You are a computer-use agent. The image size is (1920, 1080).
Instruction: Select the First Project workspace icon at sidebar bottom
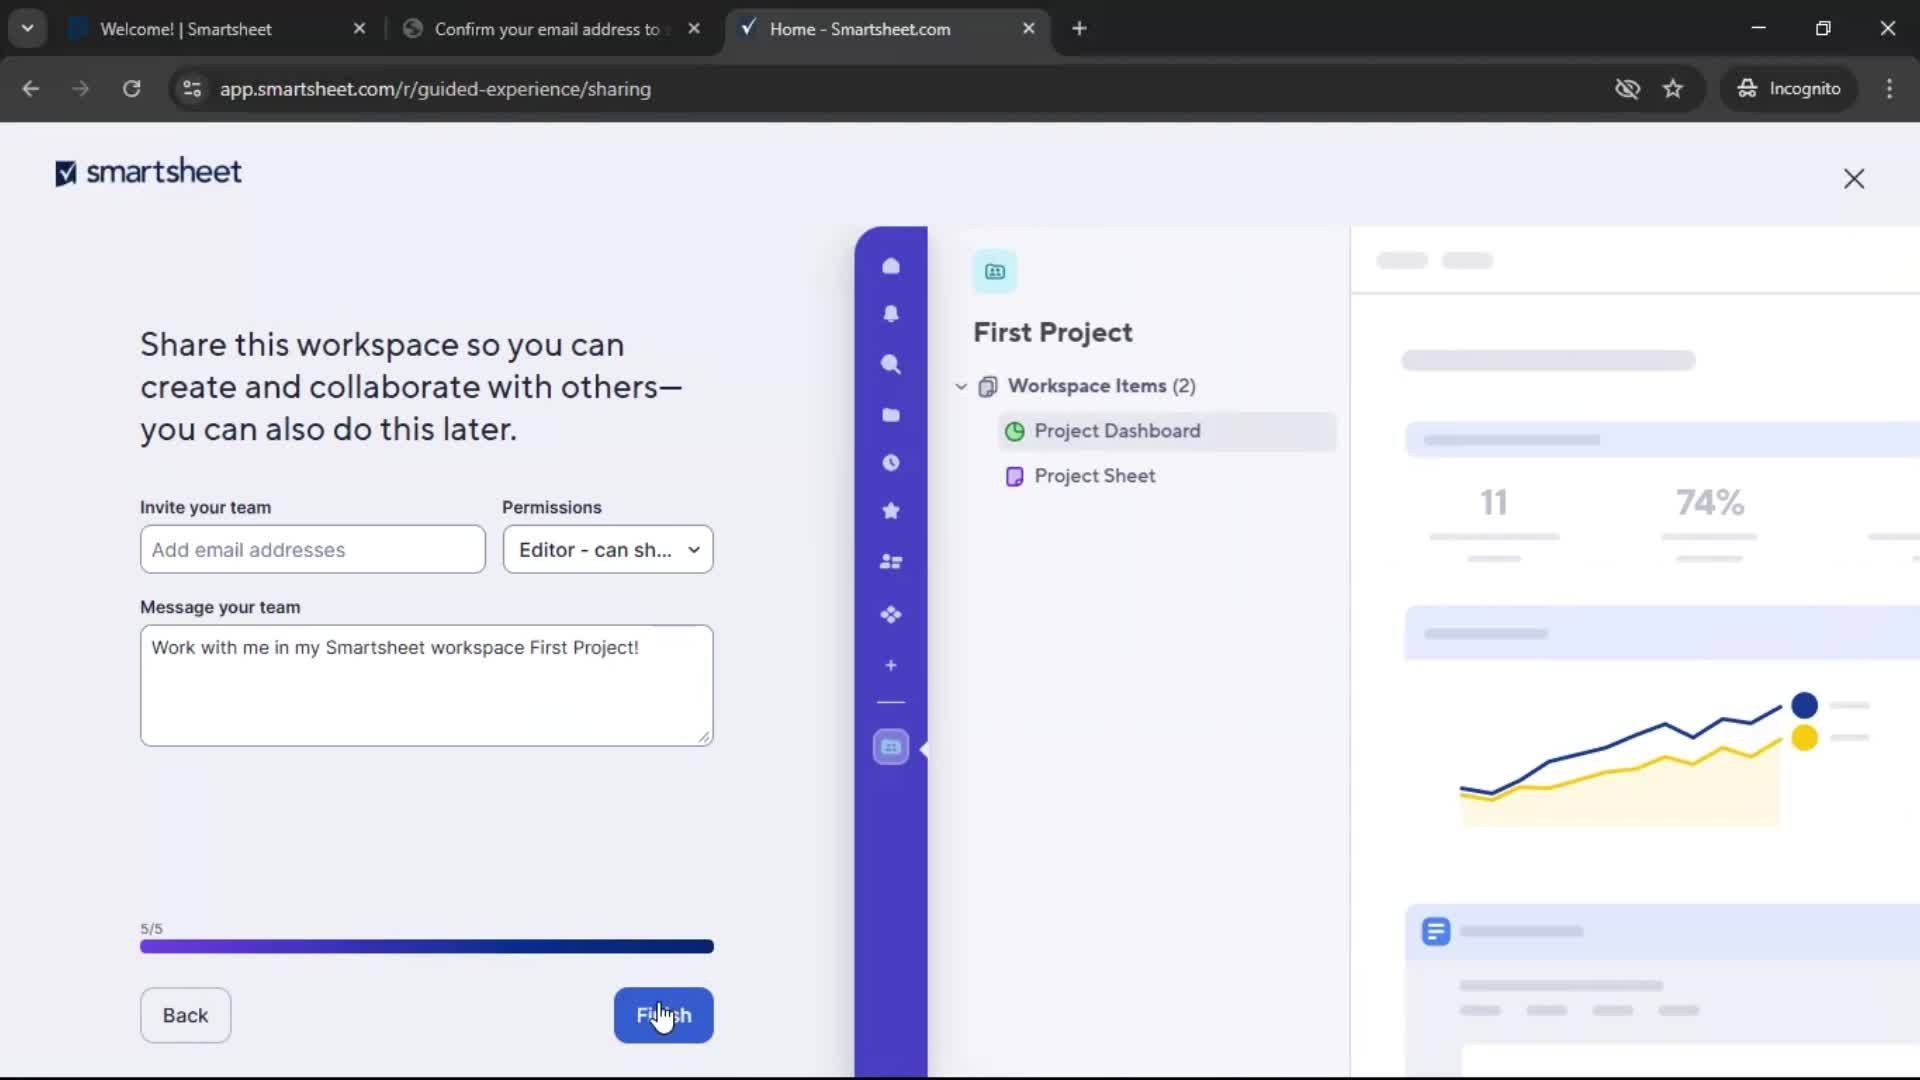890,747
